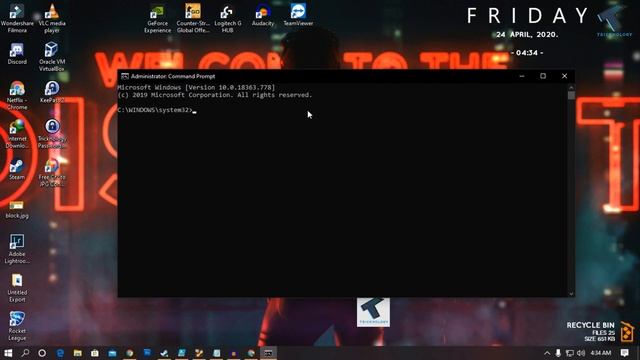Screen dimensions: 640x360
Task: Launch Rocket League from the desktop
Action: pyautogui.click(x=17, y=326)
